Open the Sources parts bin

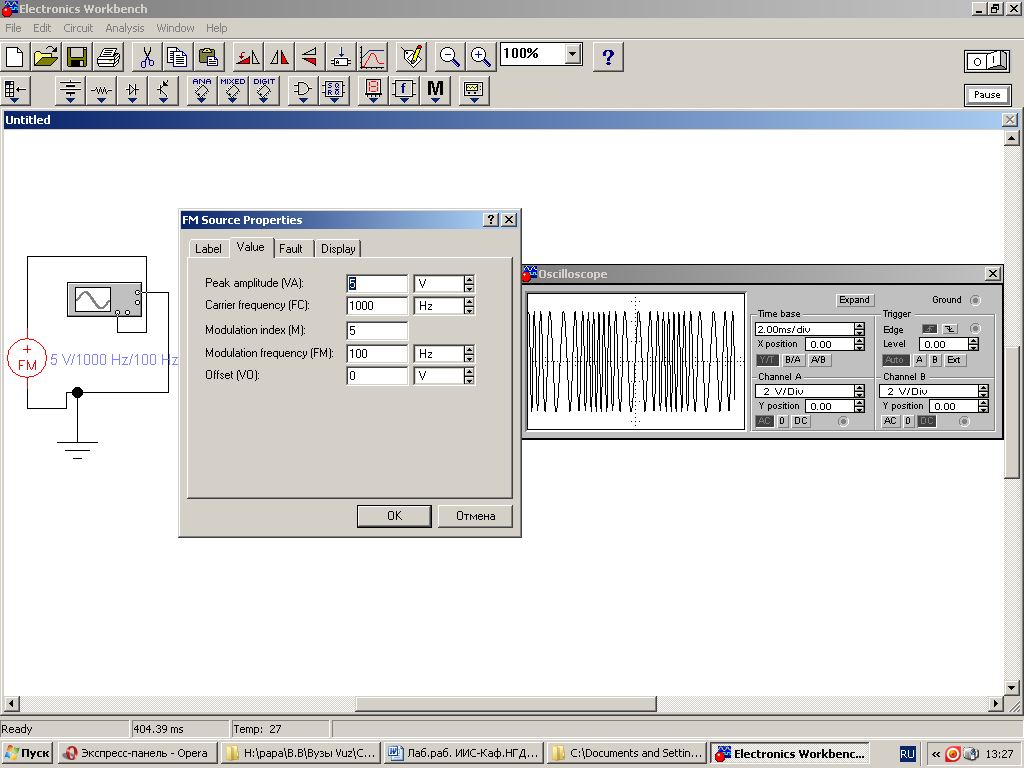[x=70, y=91]
